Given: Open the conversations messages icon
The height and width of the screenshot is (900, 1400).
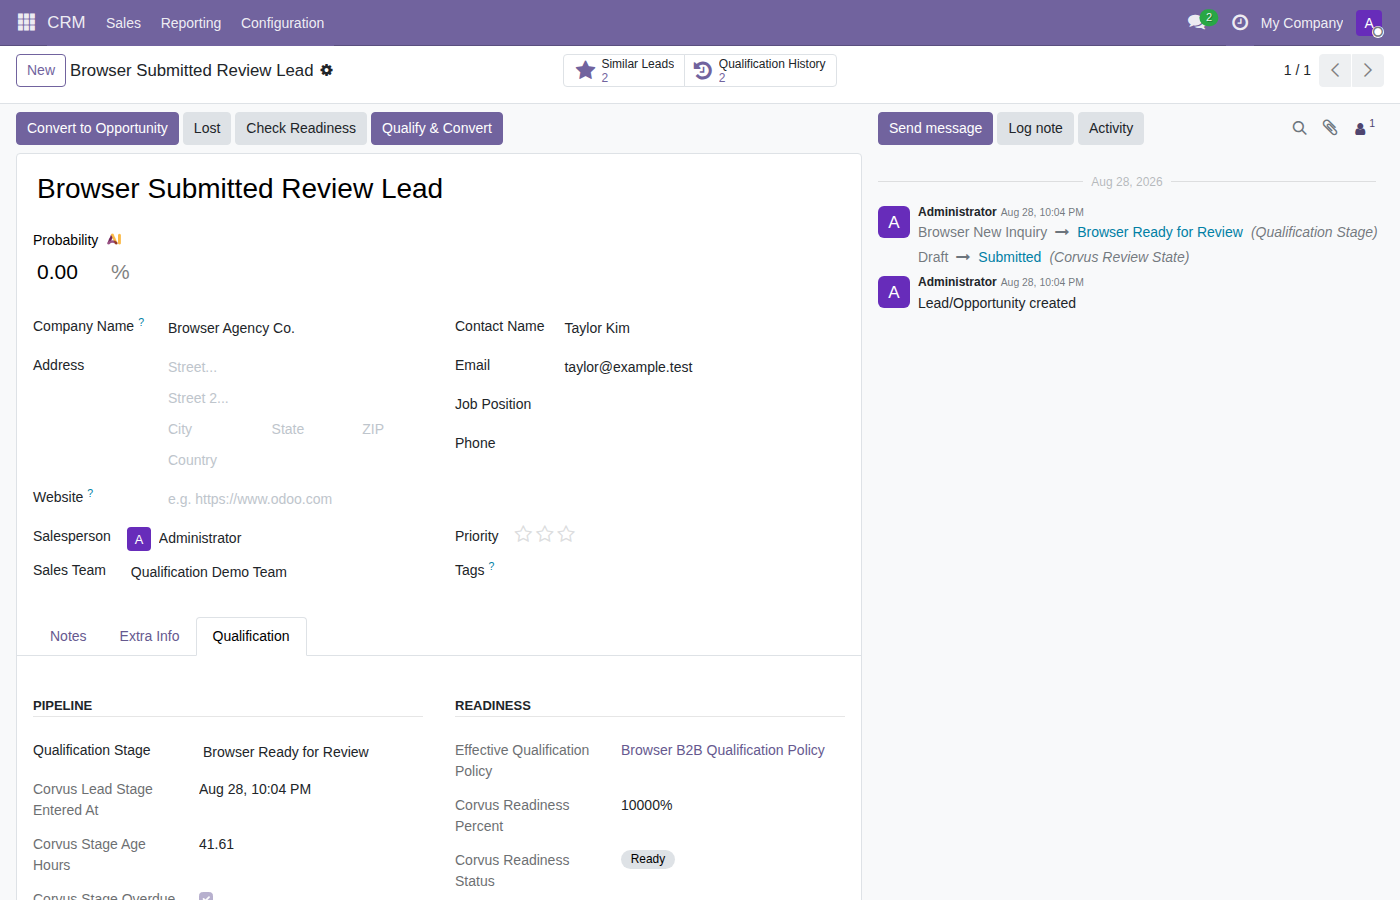Looking at the screenshot, I should point(1197,22).
